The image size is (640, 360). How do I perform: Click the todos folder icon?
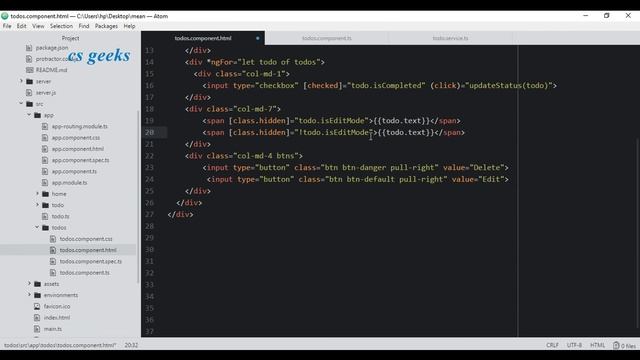pos(45,228)
